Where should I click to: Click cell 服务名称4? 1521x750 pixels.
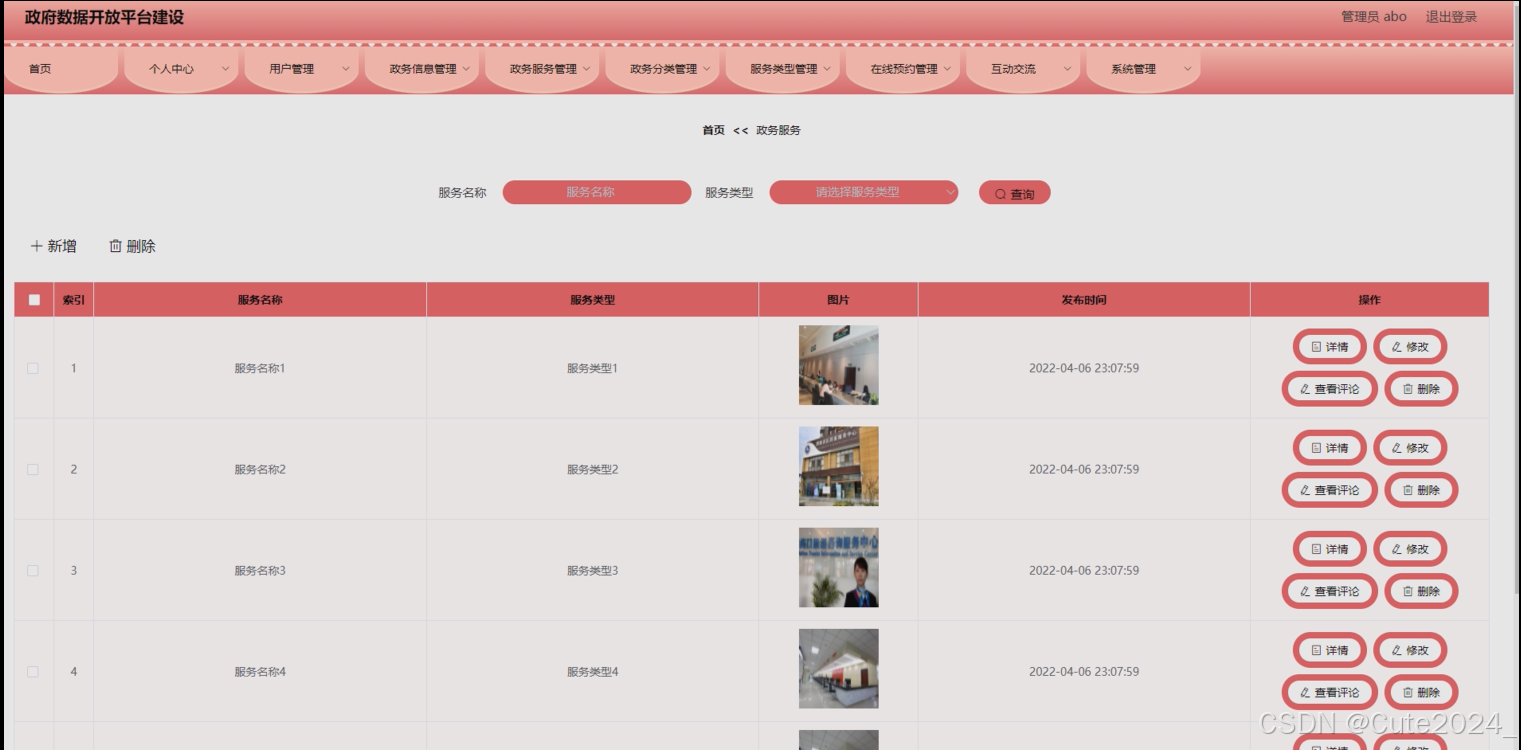coord(260,671)
